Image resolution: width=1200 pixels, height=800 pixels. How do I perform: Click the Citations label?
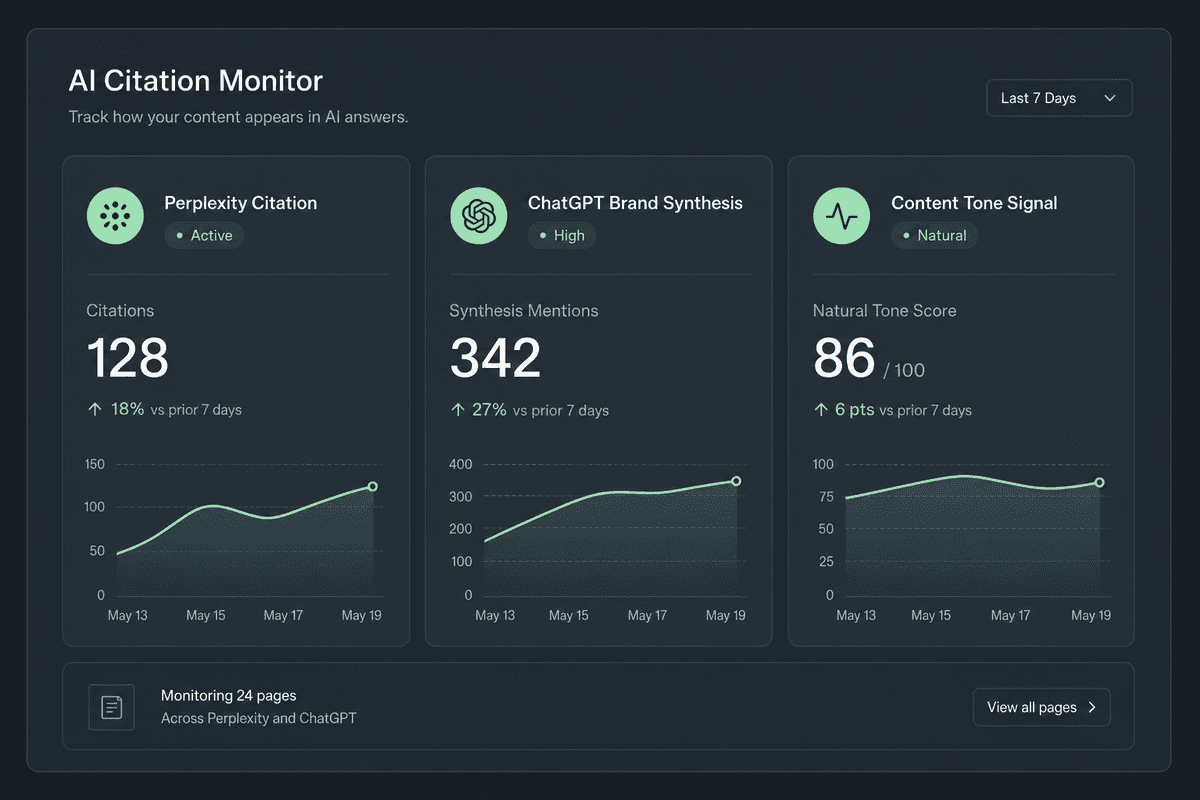coord(120,311)
